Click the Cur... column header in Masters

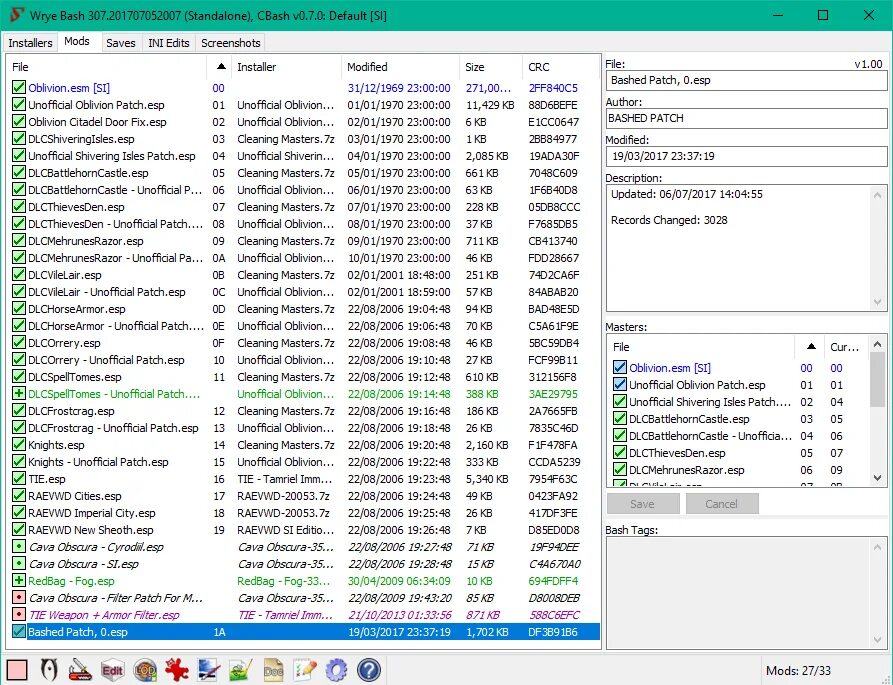pos(845,347)
